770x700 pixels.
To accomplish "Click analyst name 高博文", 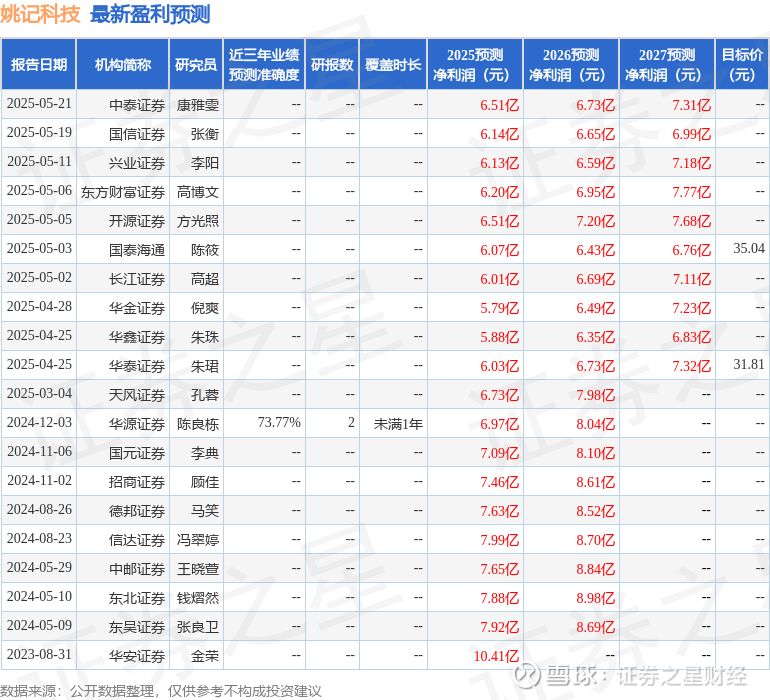I will tap(197, 192).
